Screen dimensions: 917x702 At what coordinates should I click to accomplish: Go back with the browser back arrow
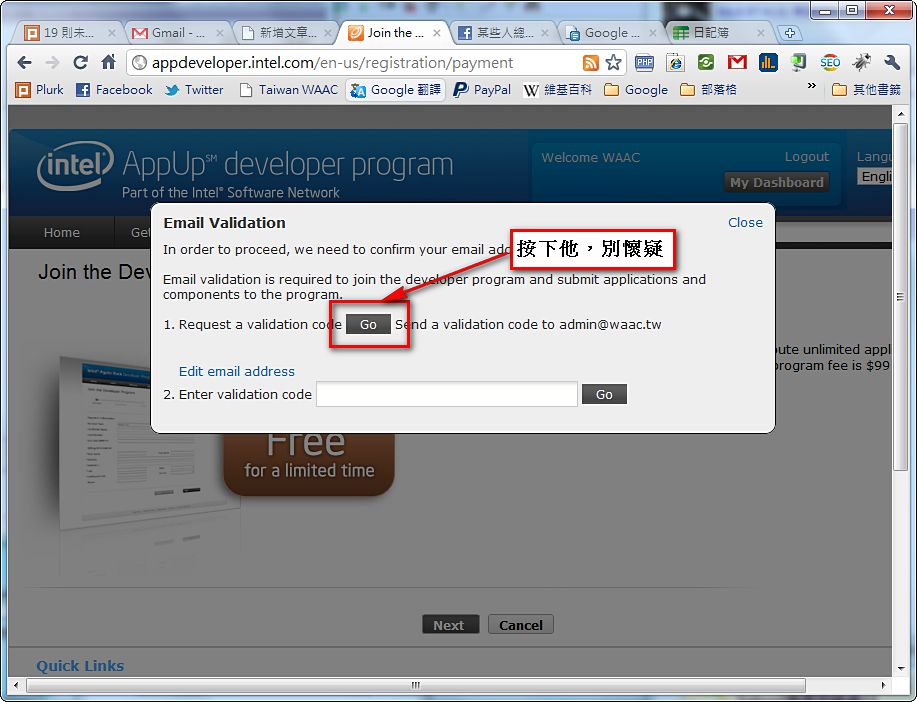pyautogui.click(x=25, y=62)
